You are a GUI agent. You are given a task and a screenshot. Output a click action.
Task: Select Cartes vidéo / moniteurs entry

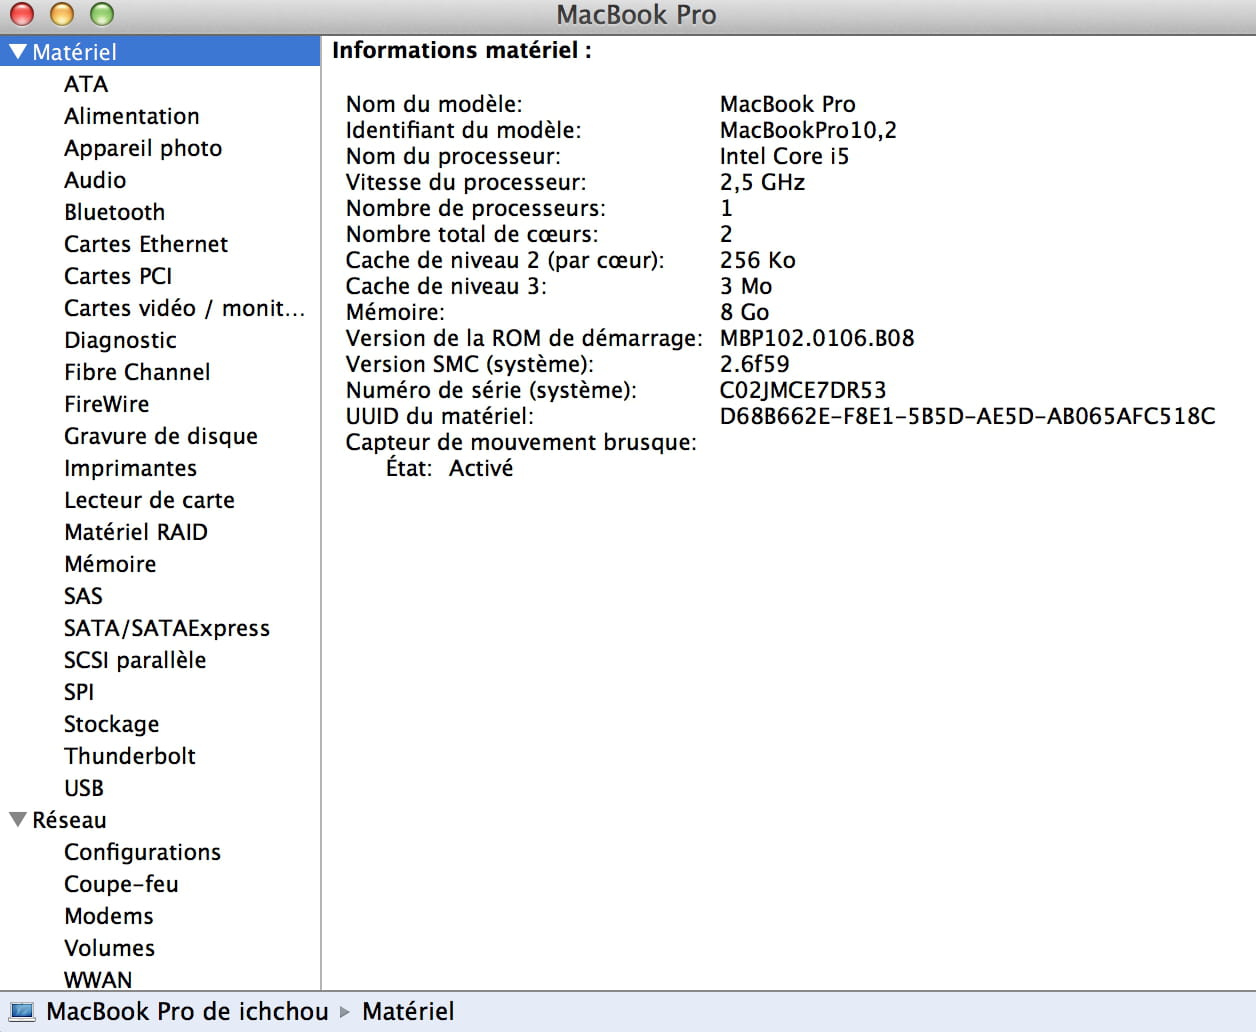click(184, 308)
